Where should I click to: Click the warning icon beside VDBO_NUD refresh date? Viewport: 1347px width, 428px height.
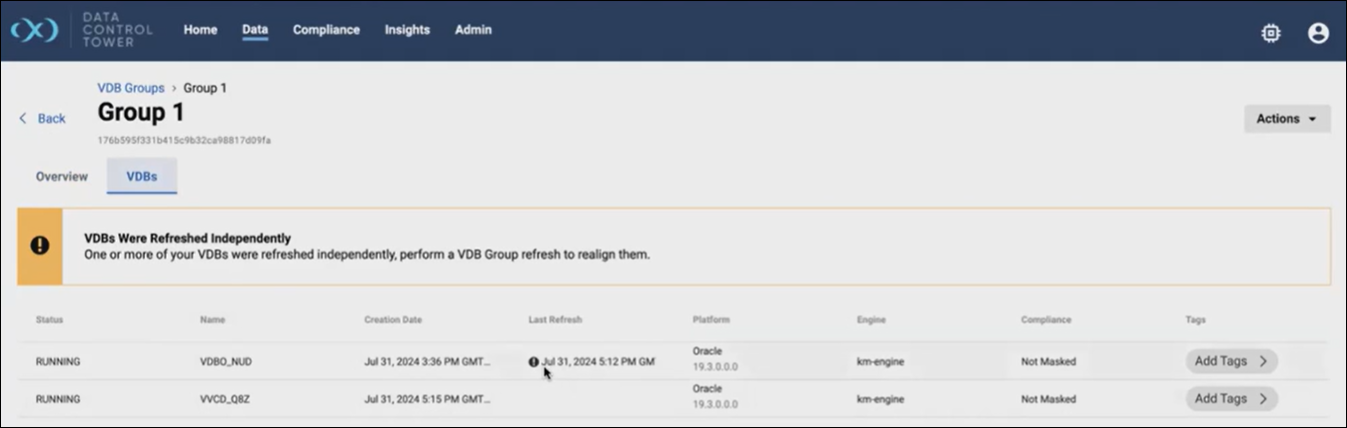point(534,362)
